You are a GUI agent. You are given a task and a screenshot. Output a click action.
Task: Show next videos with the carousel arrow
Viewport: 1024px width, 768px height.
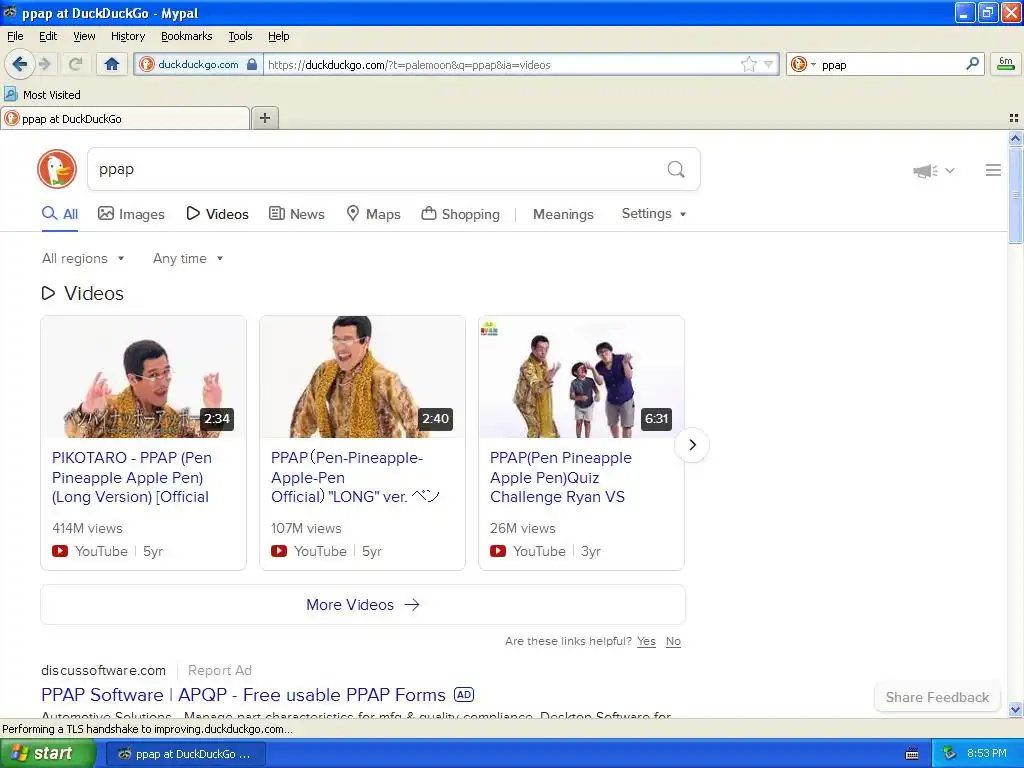coord(692,445)
